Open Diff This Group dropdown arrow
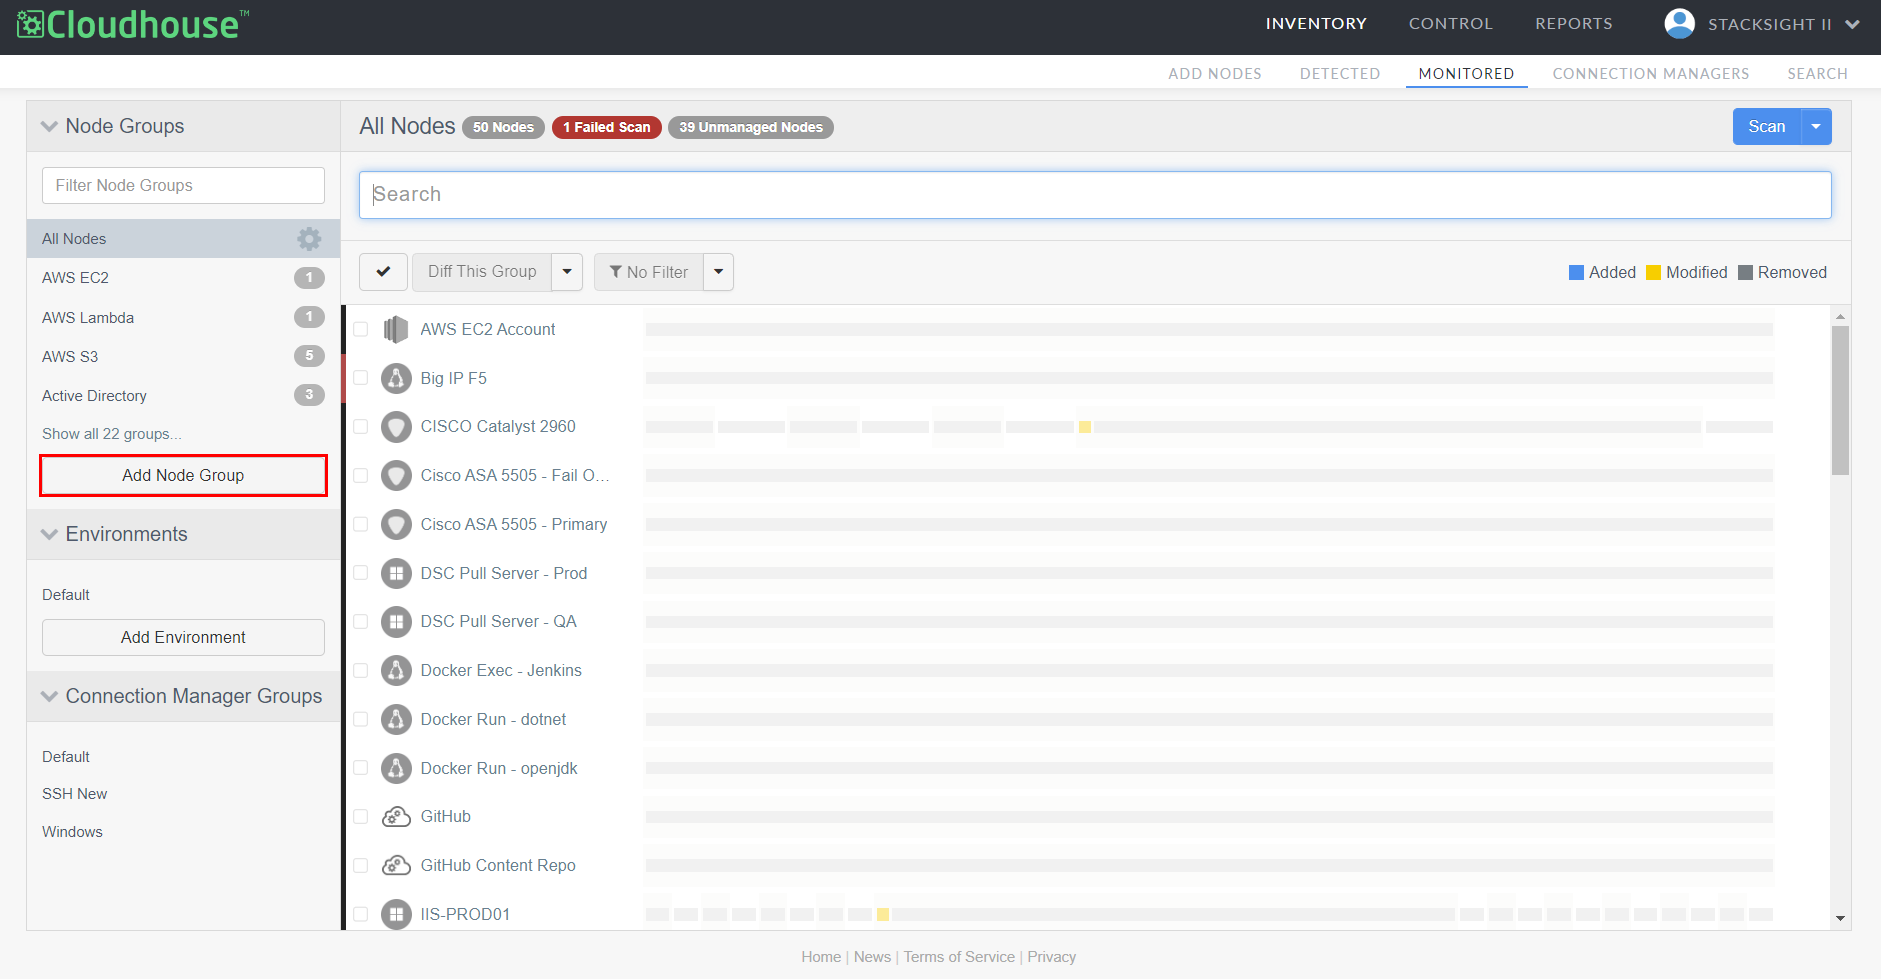Viewport: 1881px width, 979px height. [567, 272]
